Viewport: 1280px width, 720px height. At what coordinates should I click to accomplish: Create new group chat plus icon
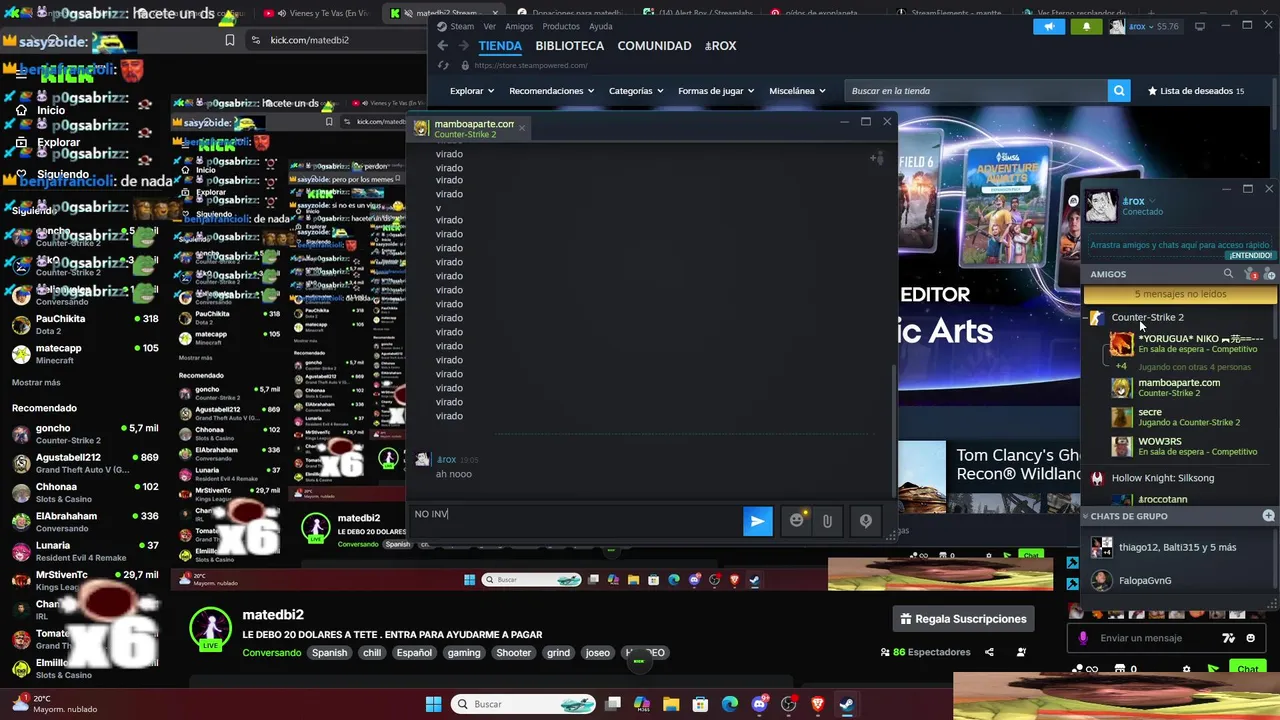(1268, 516)
